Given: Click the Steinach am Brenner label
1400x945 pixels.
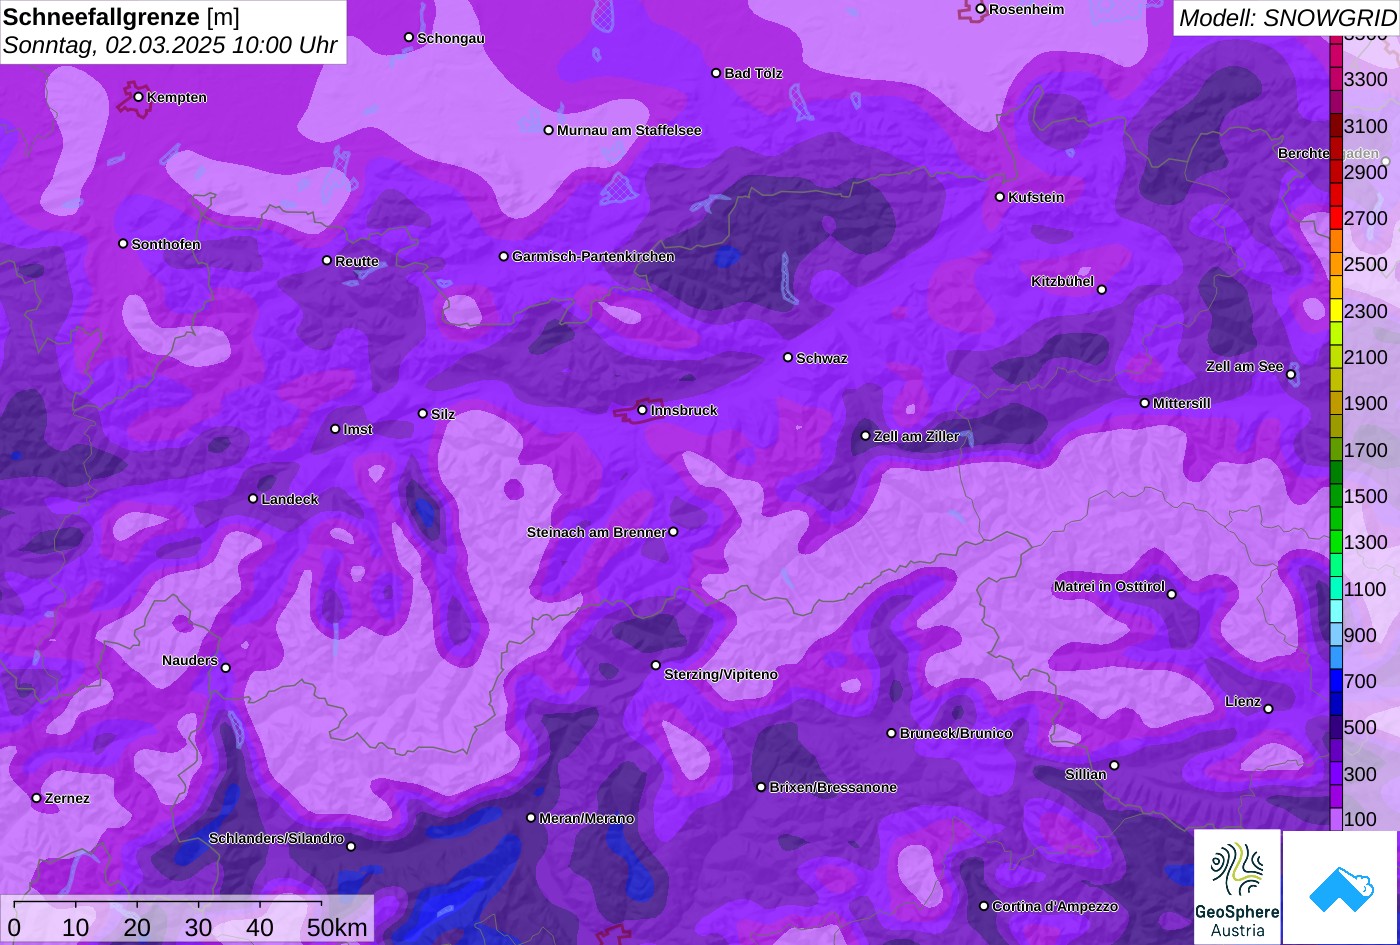Looking at the screenshot, I should click(x=596, y=533).
